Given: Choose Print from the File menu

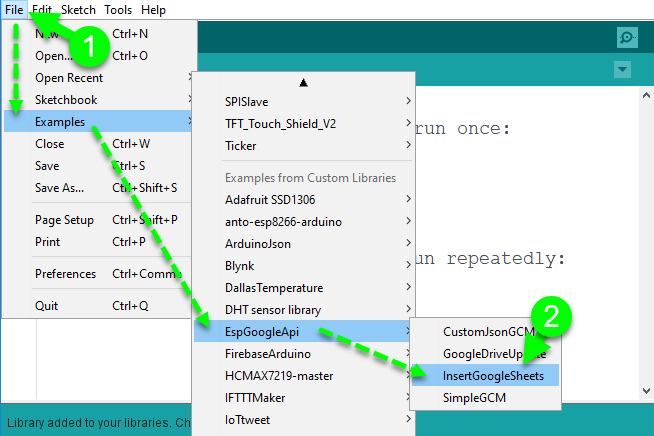Looking at the screenshot, I should pos(98,242).
